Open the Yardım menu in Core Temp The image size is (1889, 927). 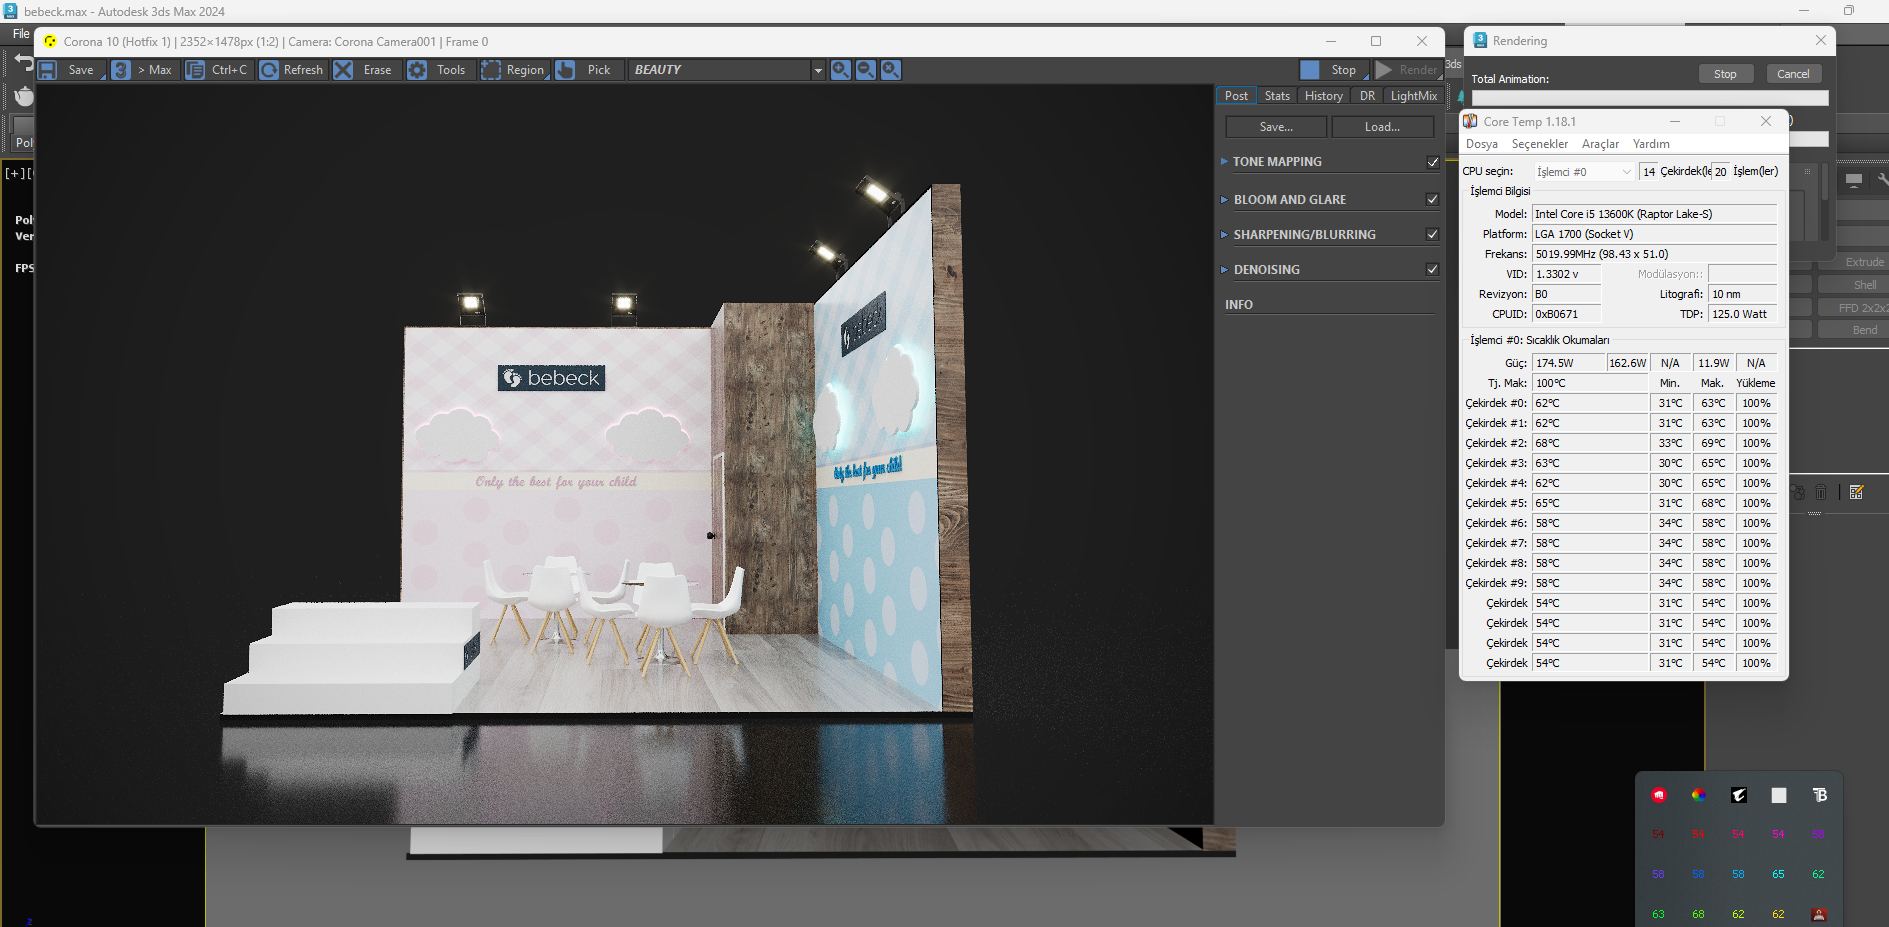coord(1651,144)
